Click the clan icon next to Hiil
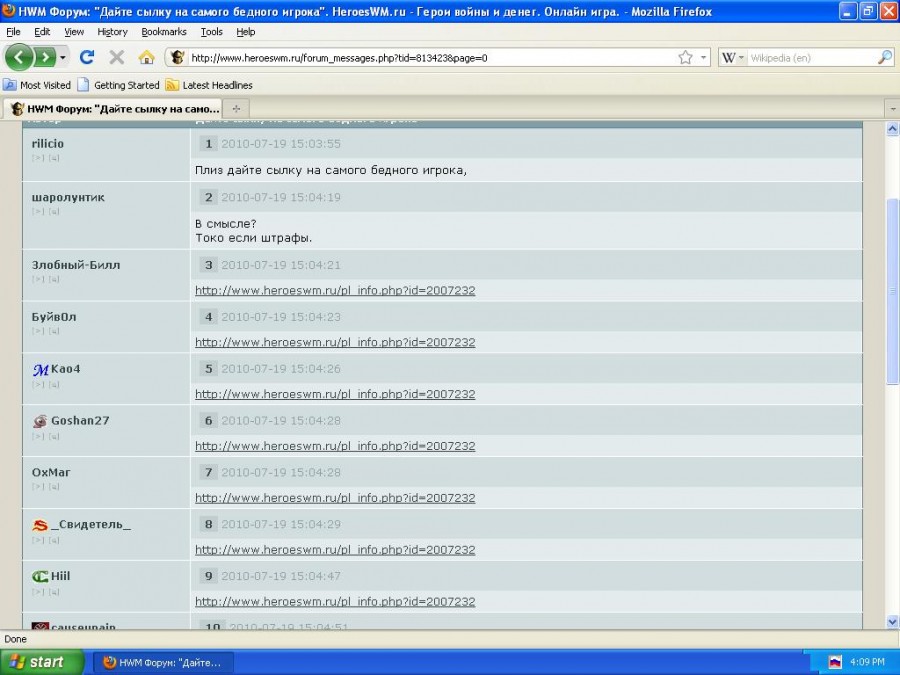Viewport: 900px width, 675px height. click(40, 577)
